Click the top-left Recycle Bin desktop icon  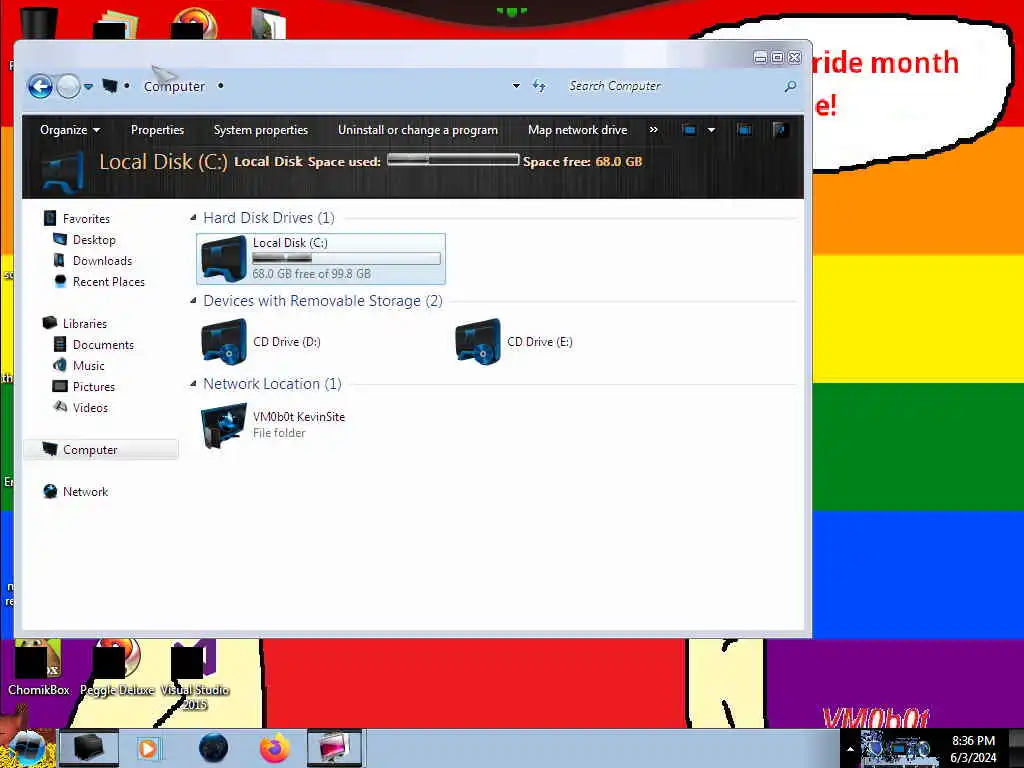click(x=39, y=22)
